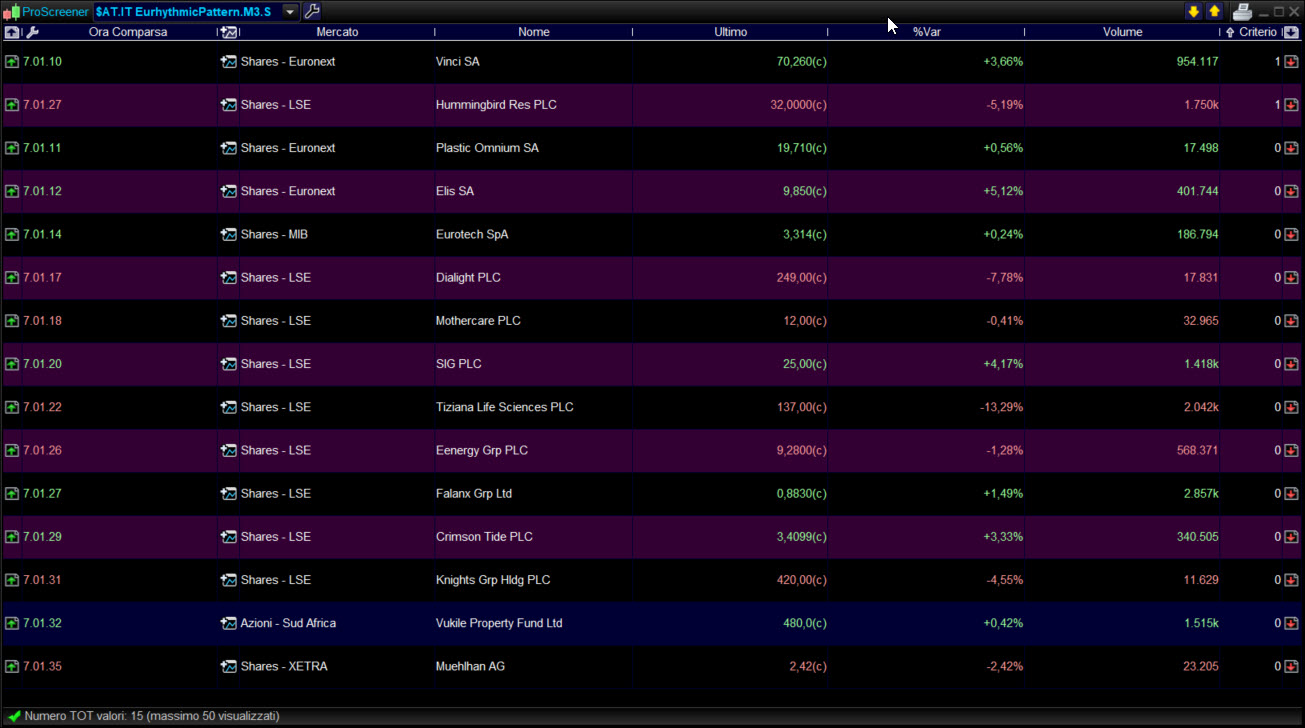Click the Numero TOT valori status text
Viewport: 1305px width, 728px height.
click(152, 716)
